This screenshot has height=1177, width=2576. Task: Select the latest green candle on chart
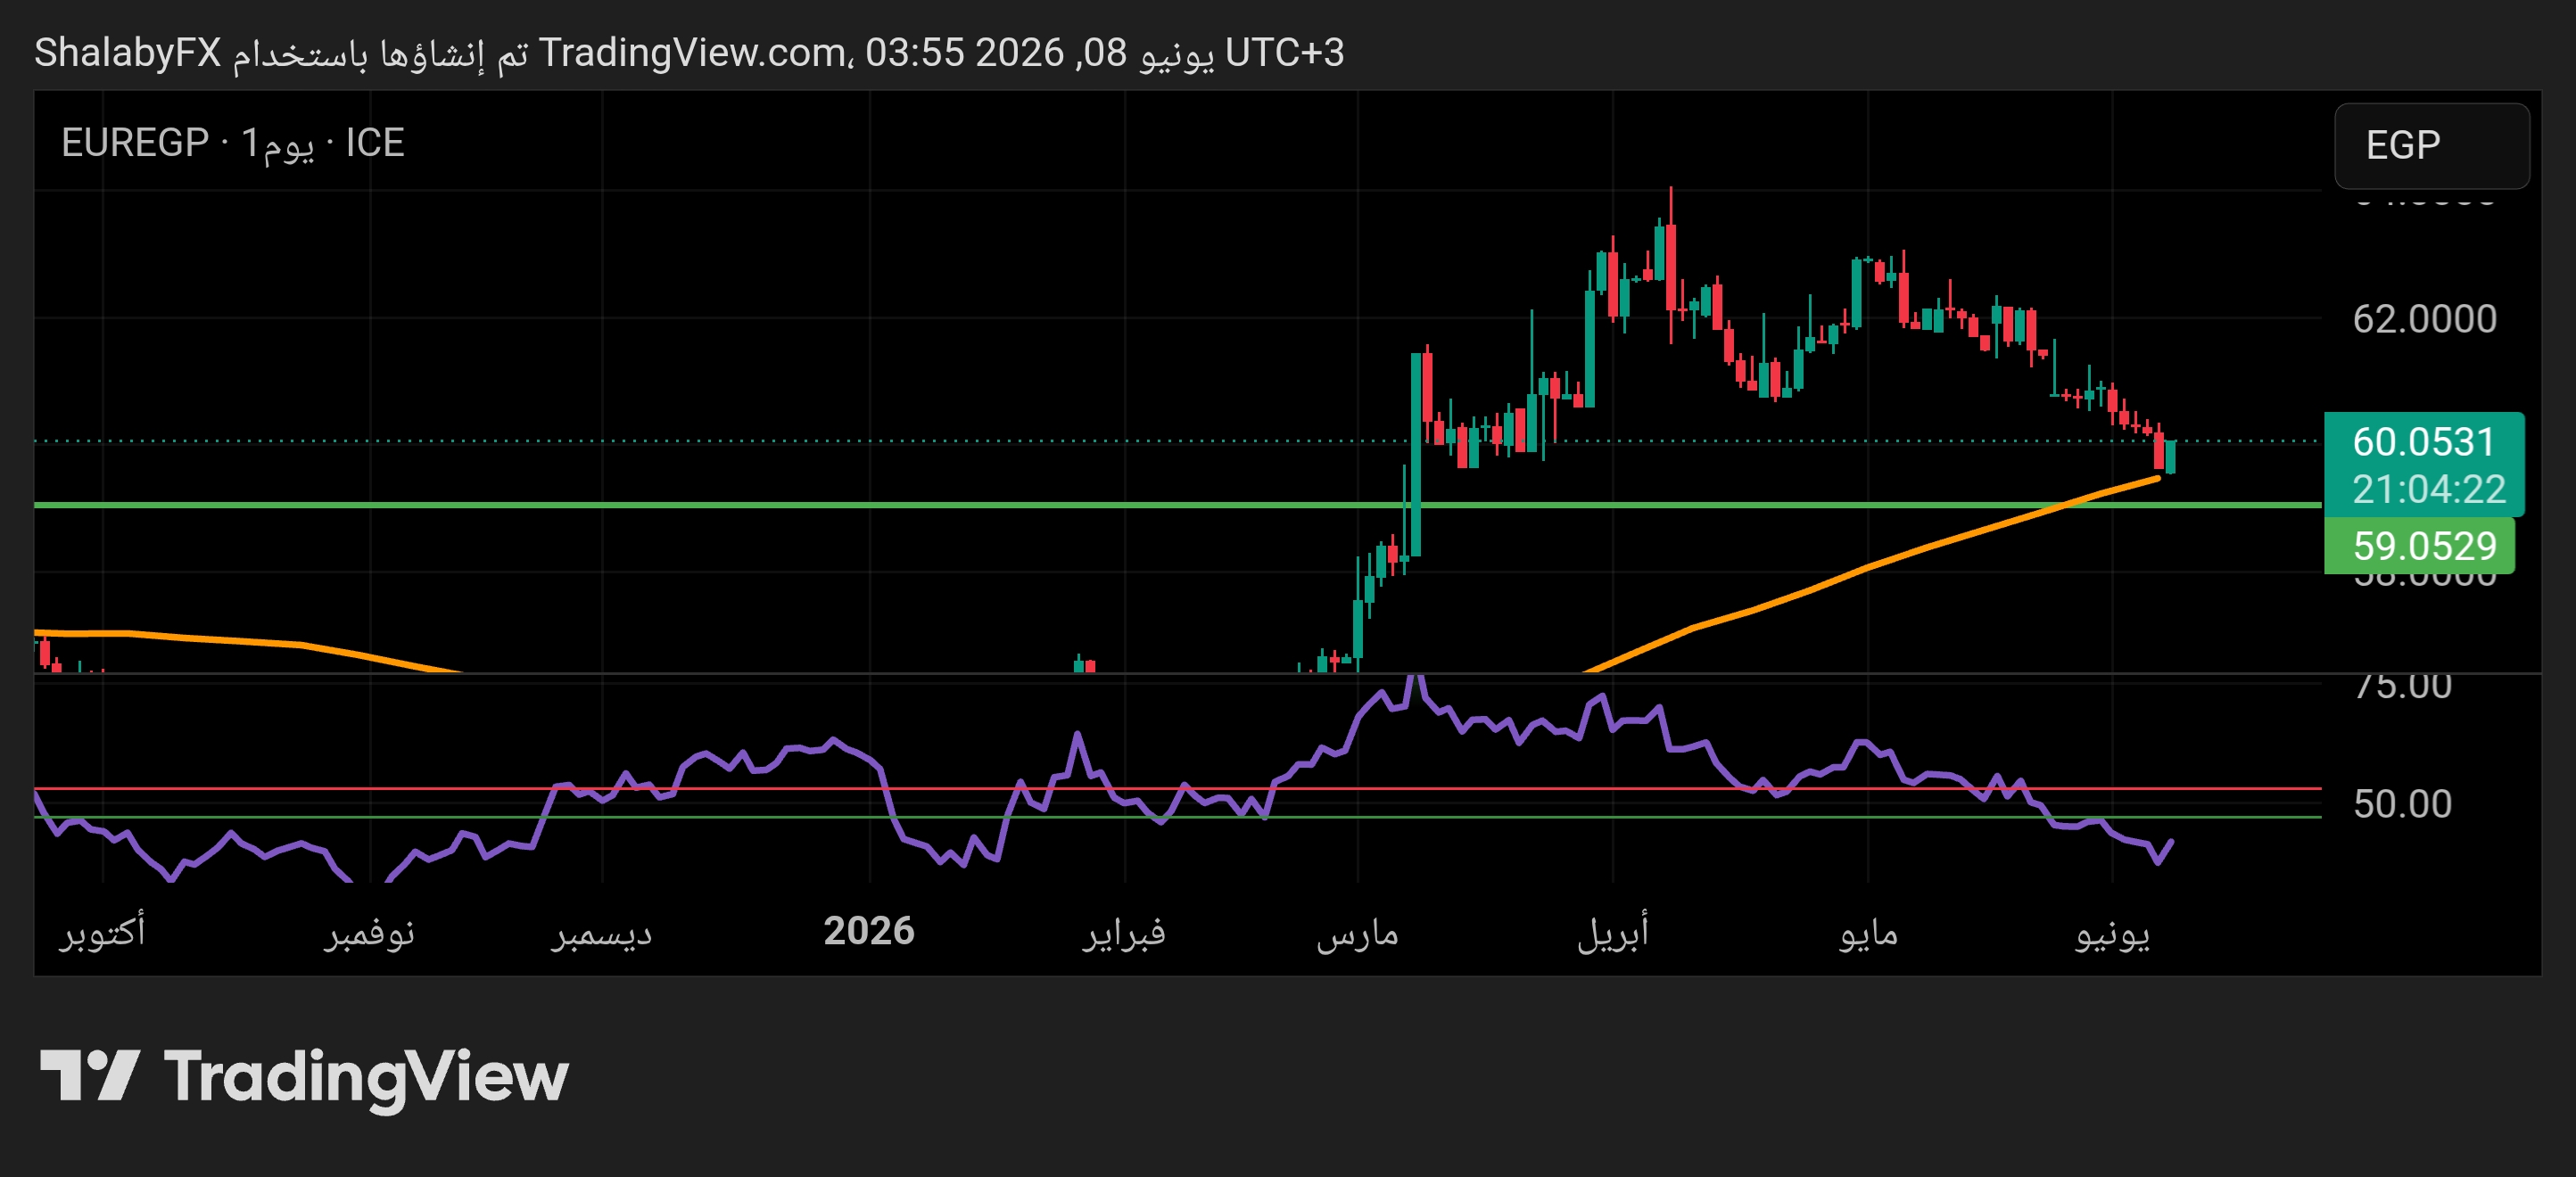click(x=2171, y=456)
